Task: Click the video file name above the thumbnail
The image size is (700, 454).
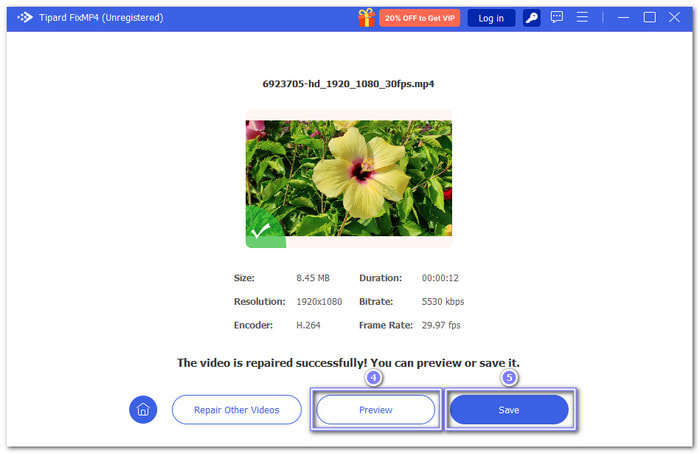Action: [x=349, y=87]
